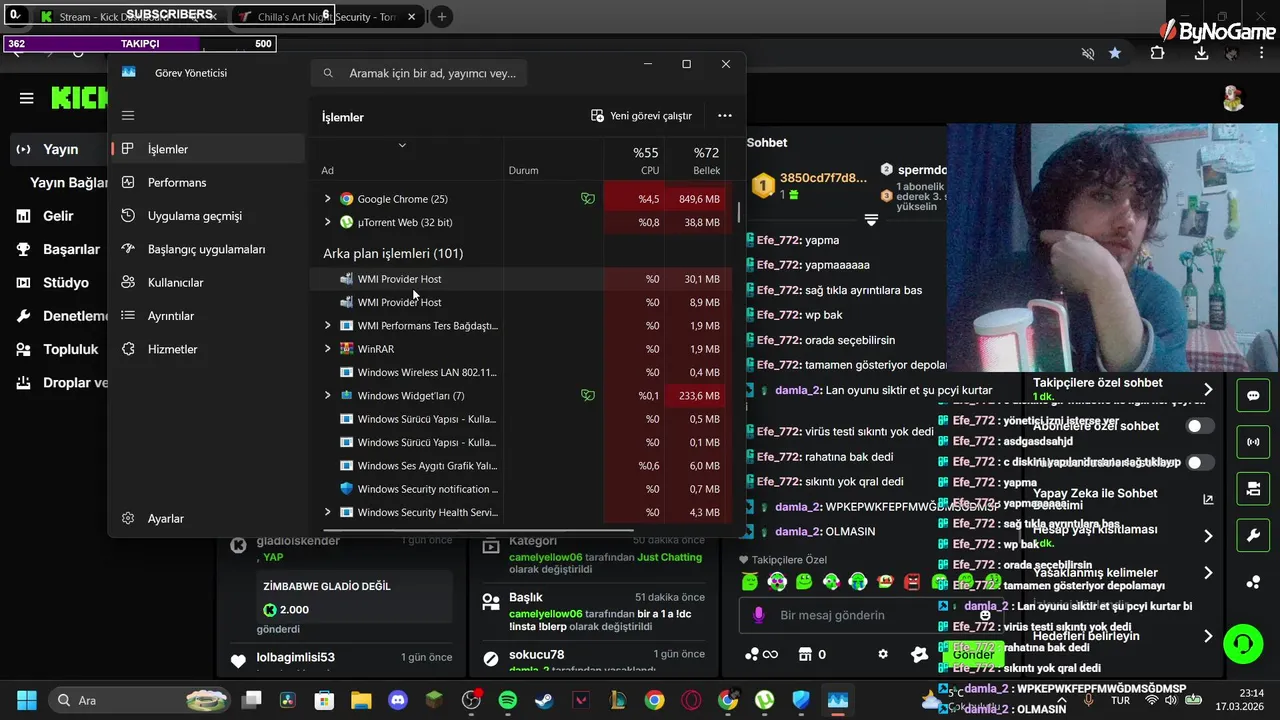Screen dimensions: 1280x720
Task: Open Yapay Zeka ile Sohbet external link icon
Action: point(1208,499)
